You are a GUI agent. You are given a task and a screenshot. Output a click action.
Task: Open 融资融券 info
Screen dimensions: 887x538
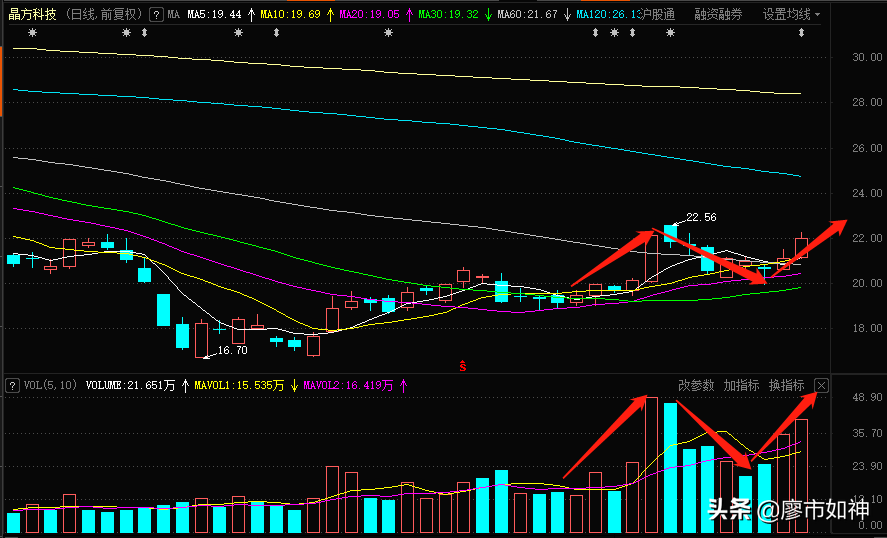click(x=718, y=14)
